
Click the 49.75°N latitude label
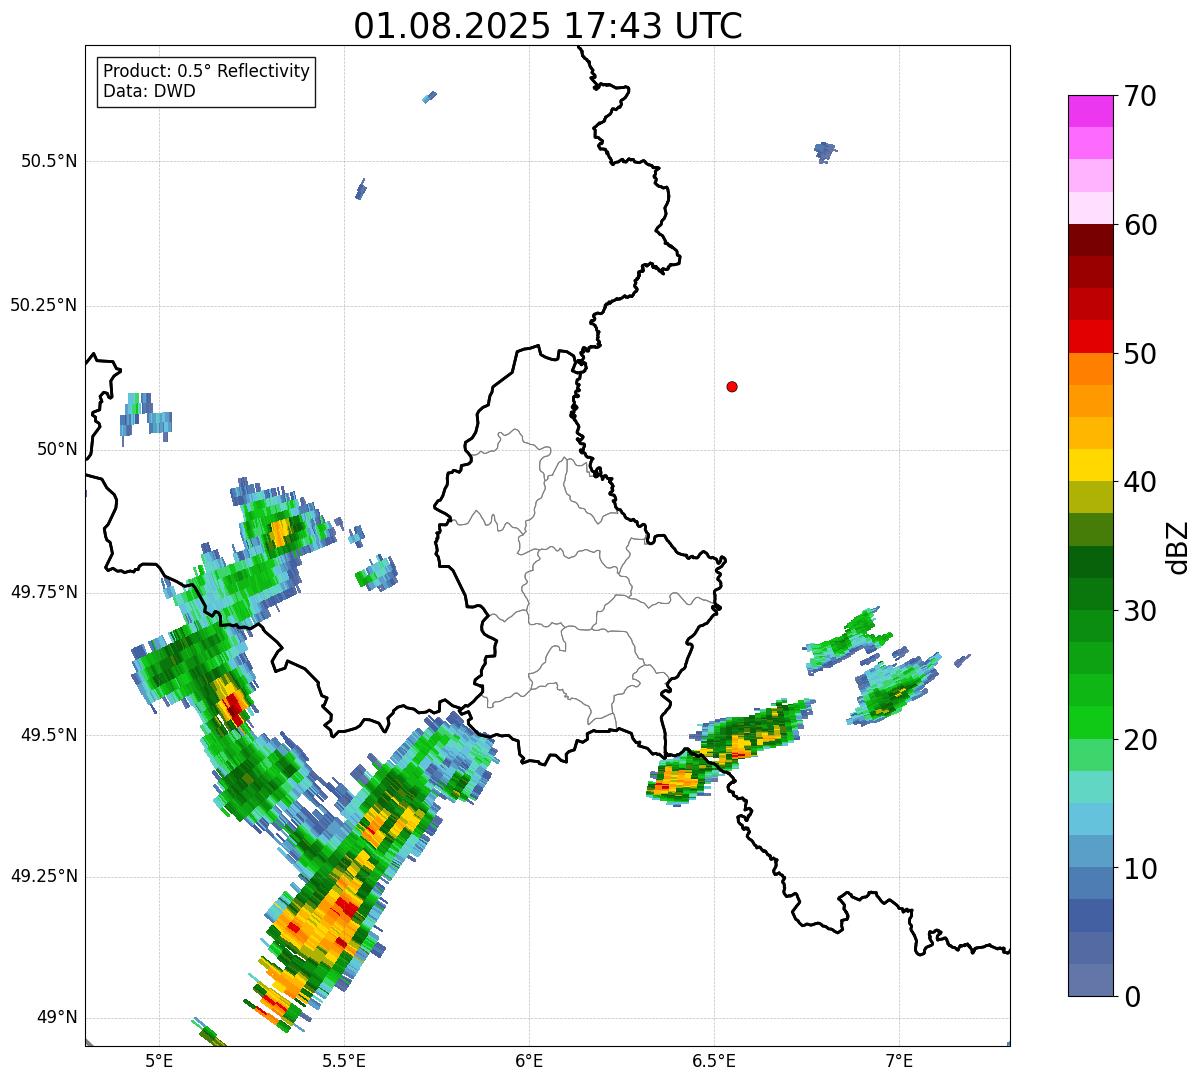click(43, 592)
